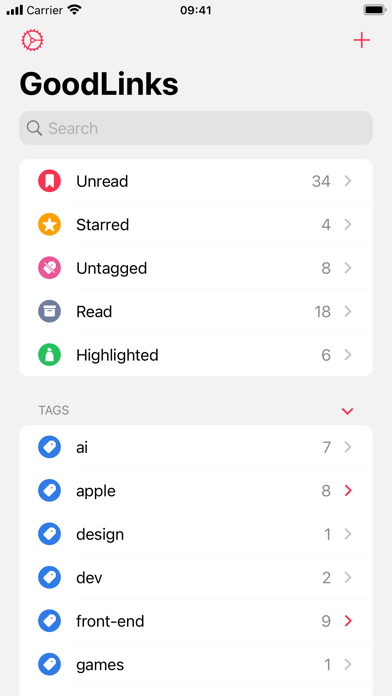
Task: Click the red Unread bookmark icon
Action: point(49,181)
